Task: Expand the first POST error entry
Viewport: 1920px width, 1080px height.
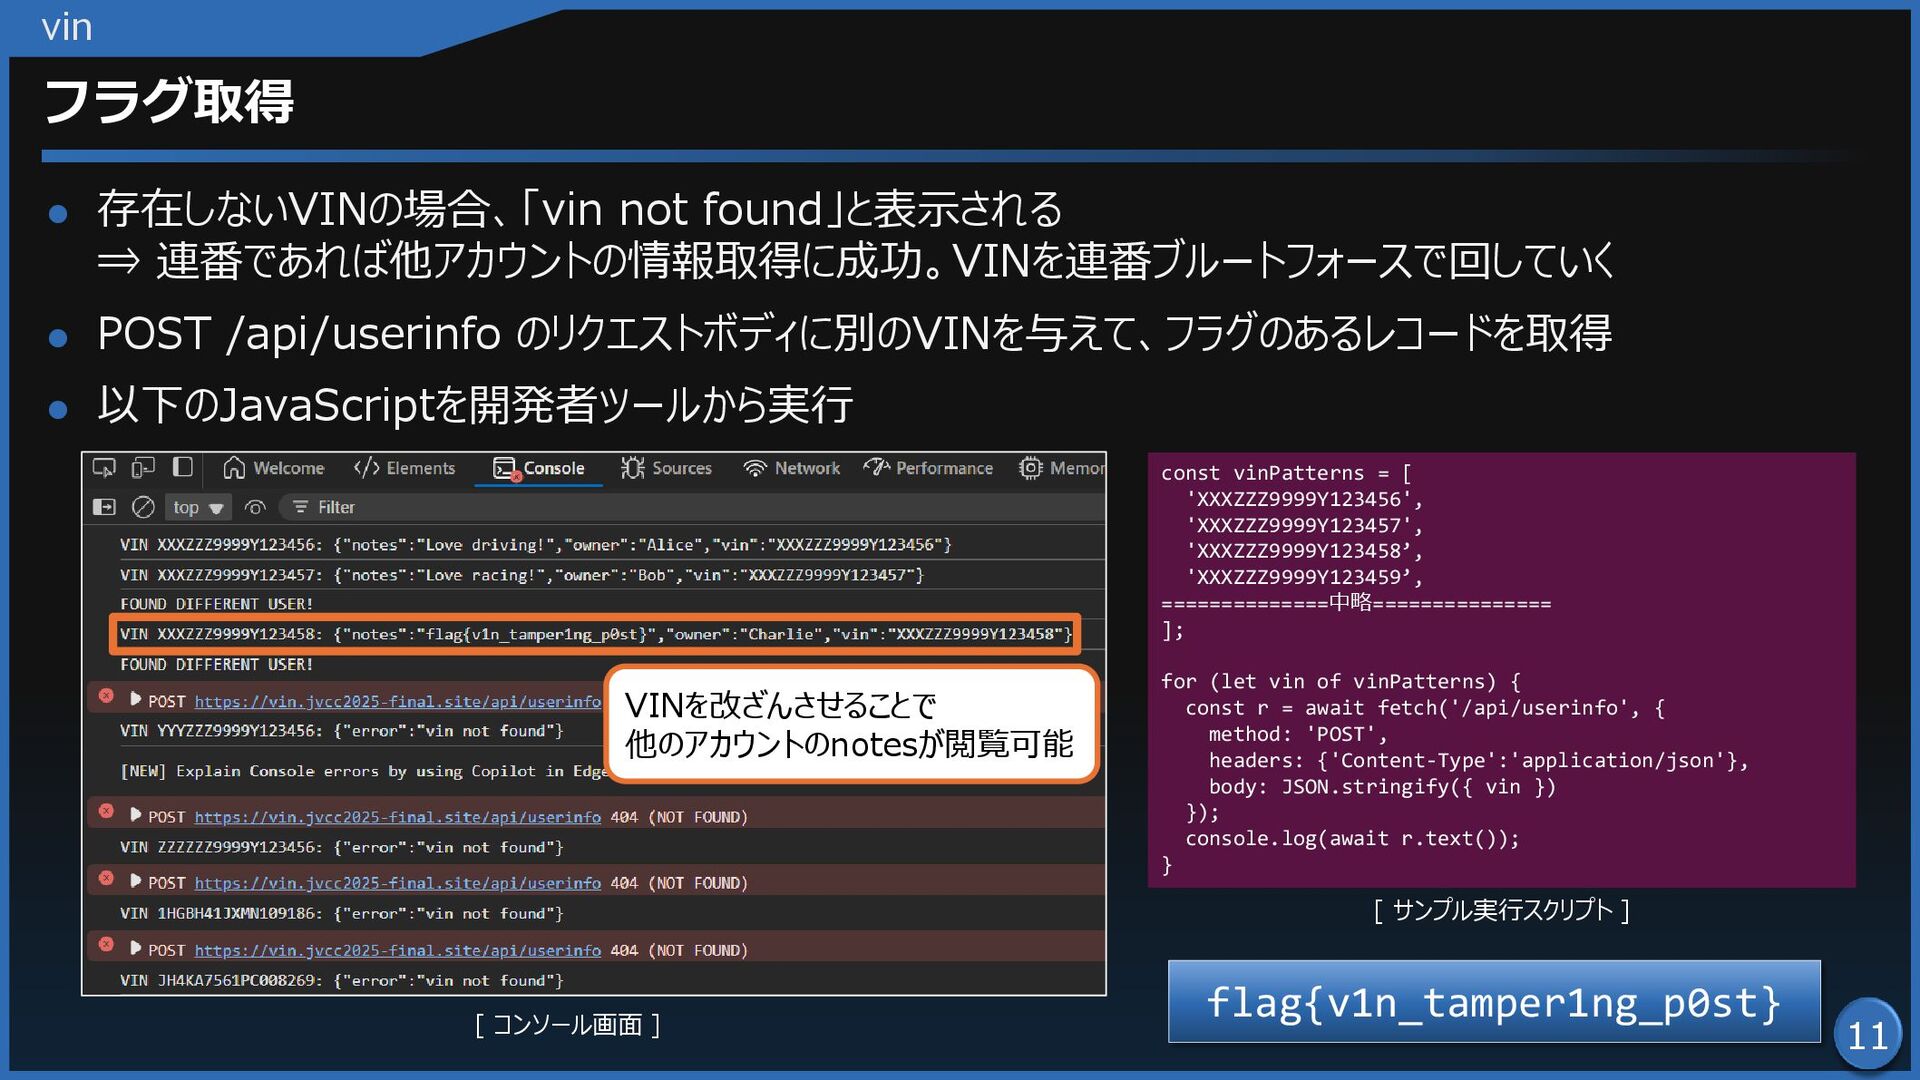Action: pyautogui.click(x=135, y=700)
